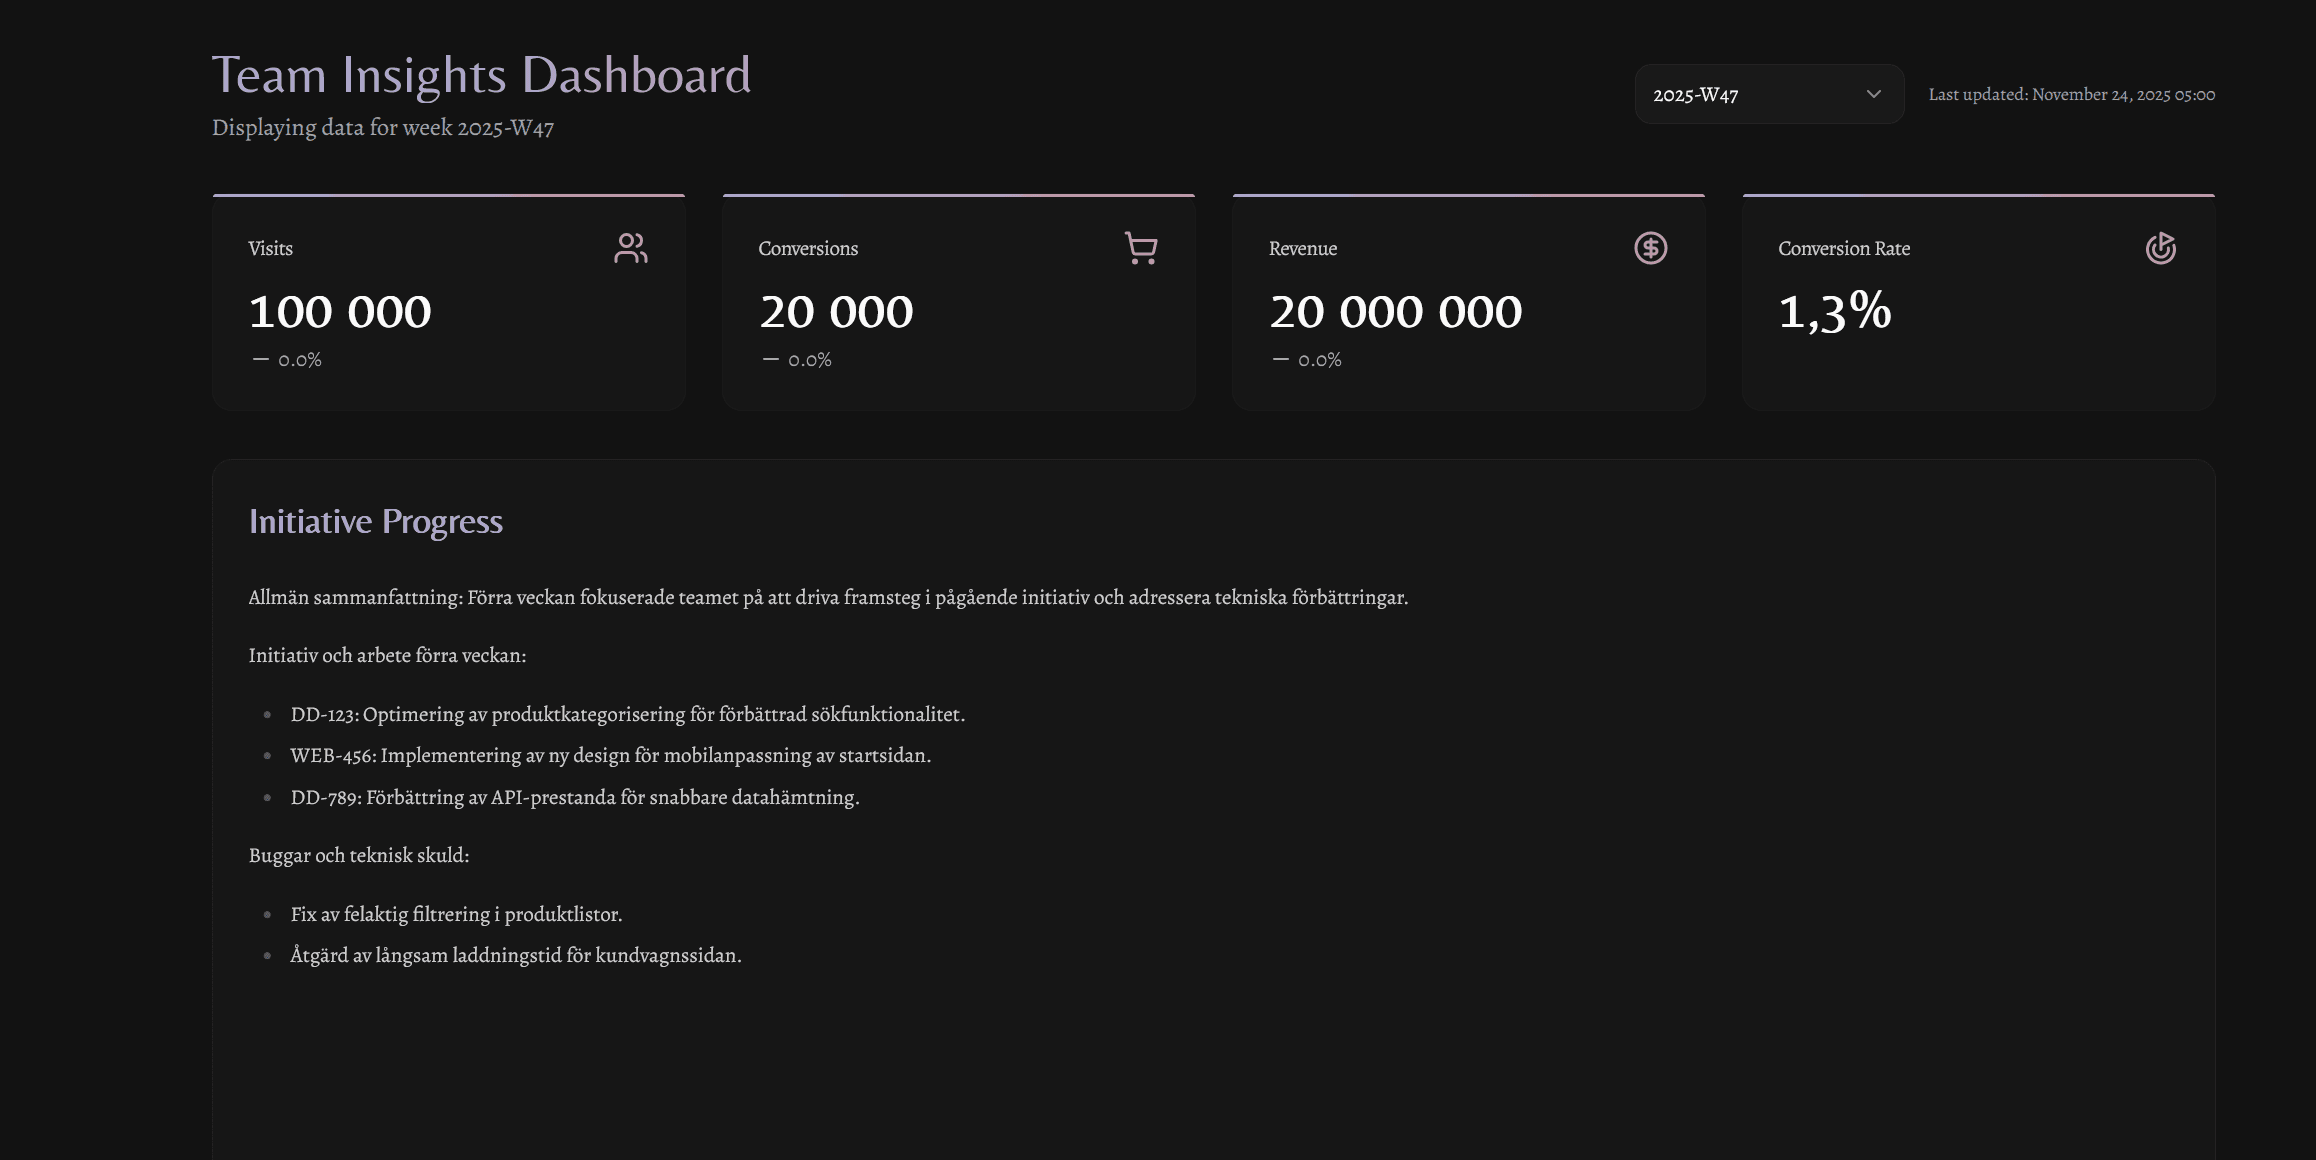2316x1160 pixels.
Task: Click the chevron arrow in the week selector
Action: (1872, 94)
